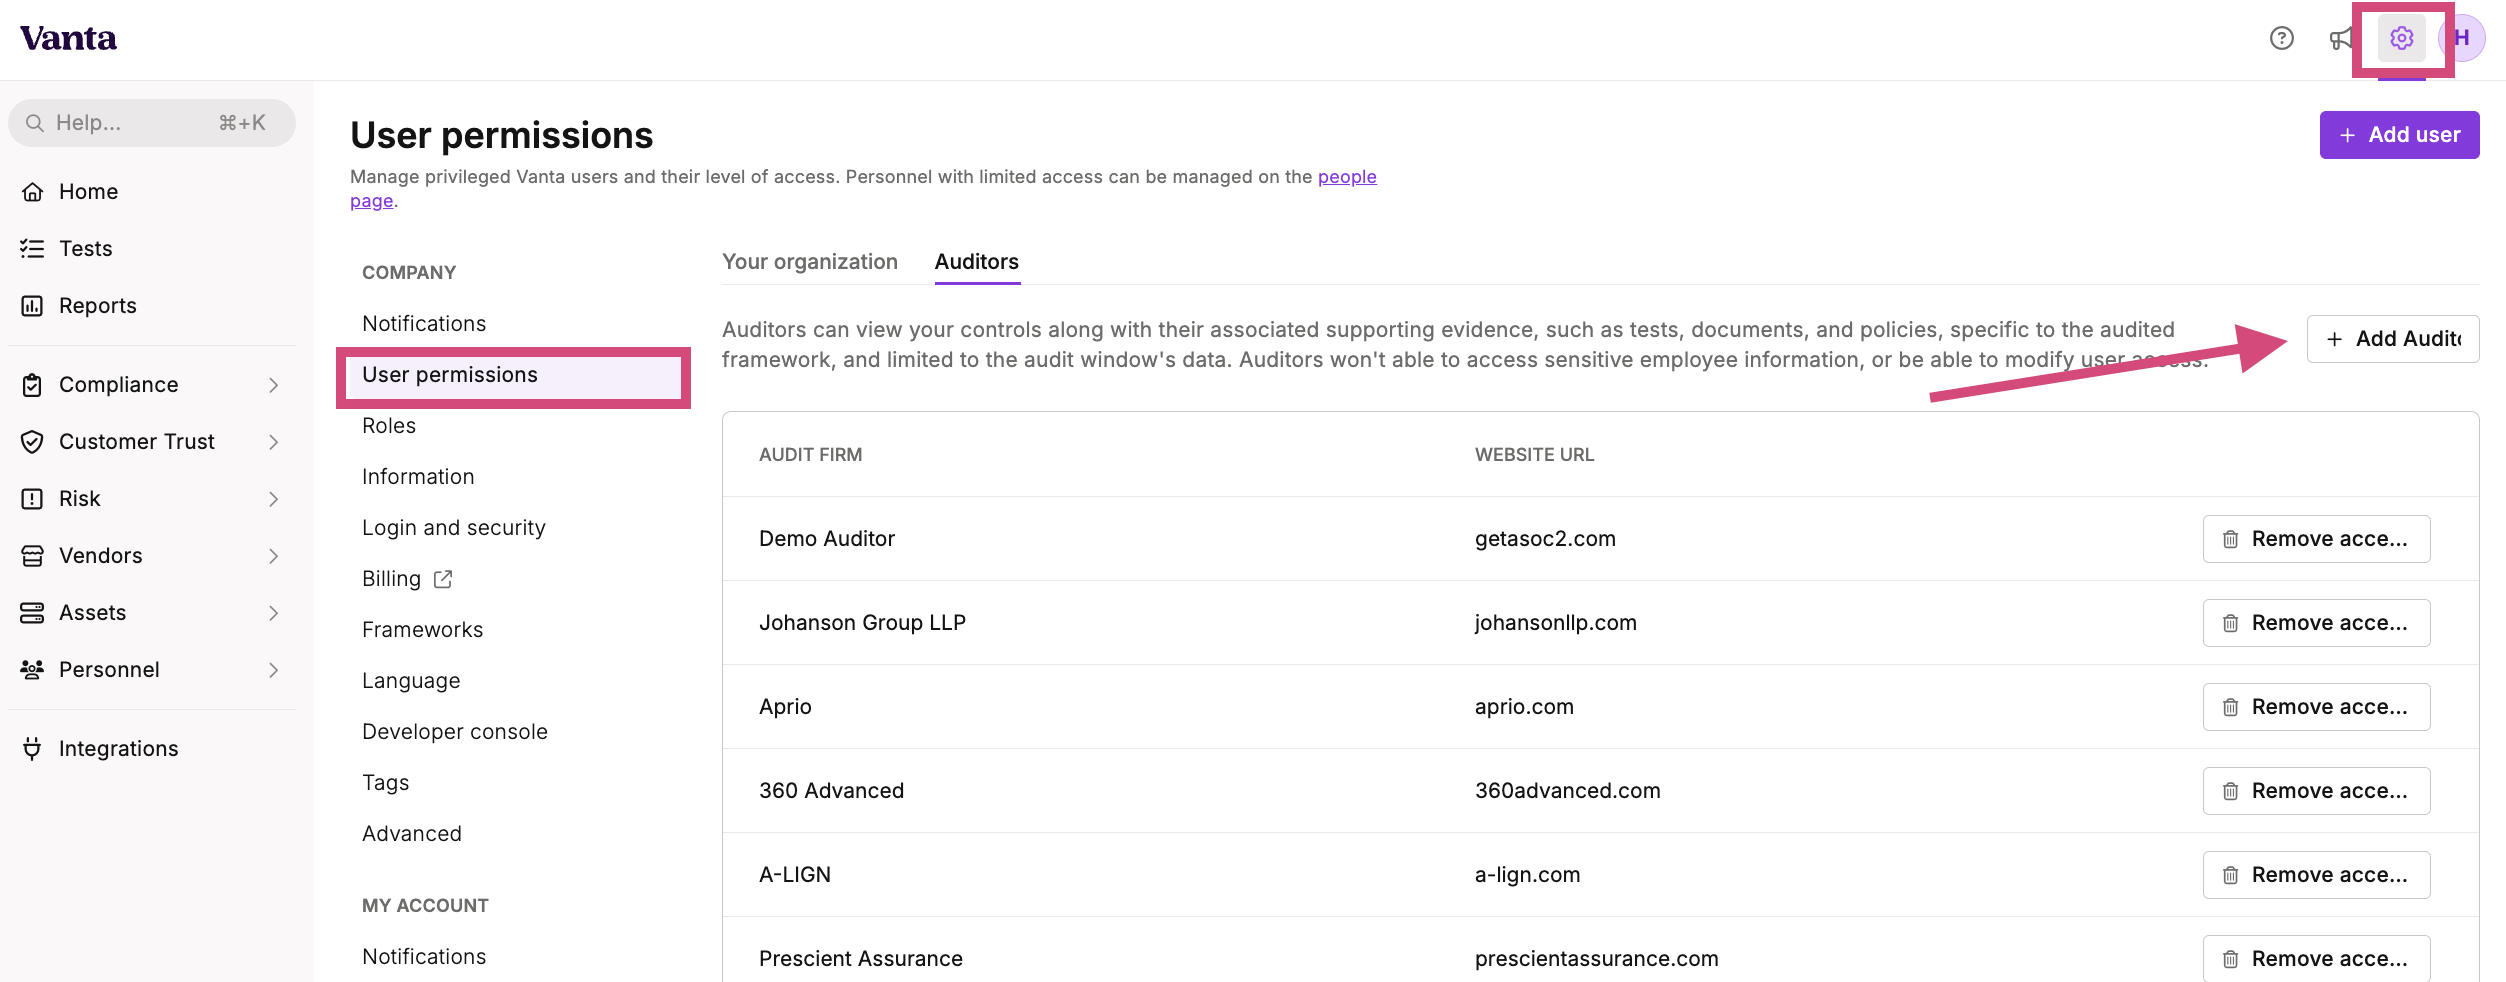Click the AUDIT FIRM column header
Image resolution: width=2506 pixels, height=982 pixels.
pyautogui.click(x=810, y=454)
